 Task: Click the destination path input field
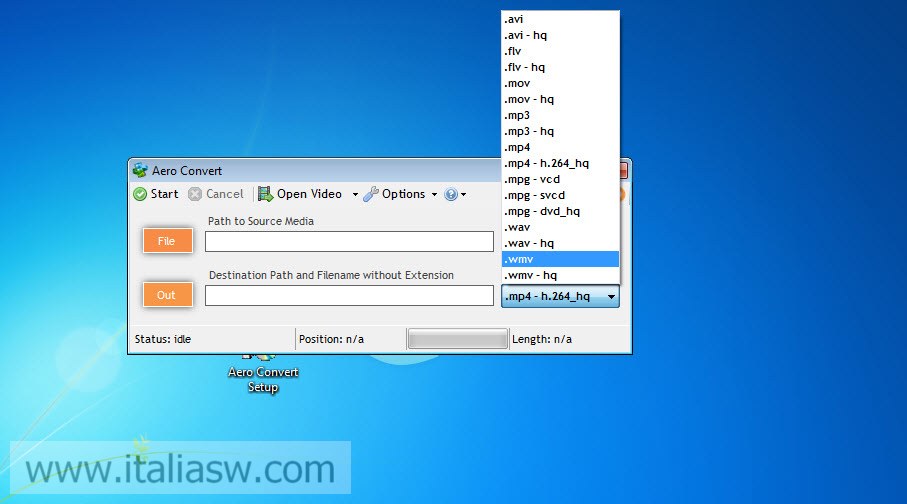(349, 296)
